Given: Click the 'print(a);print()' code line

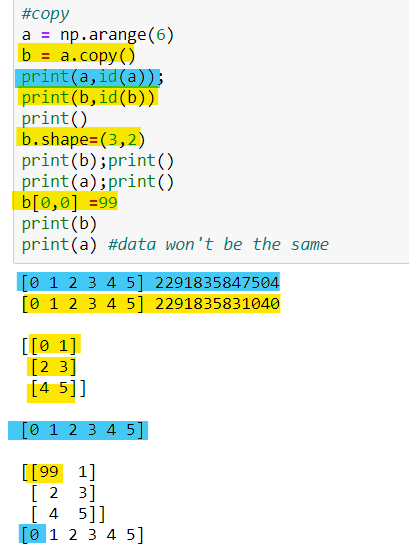Looking at the screenshot, I should (x=97, y=182).
